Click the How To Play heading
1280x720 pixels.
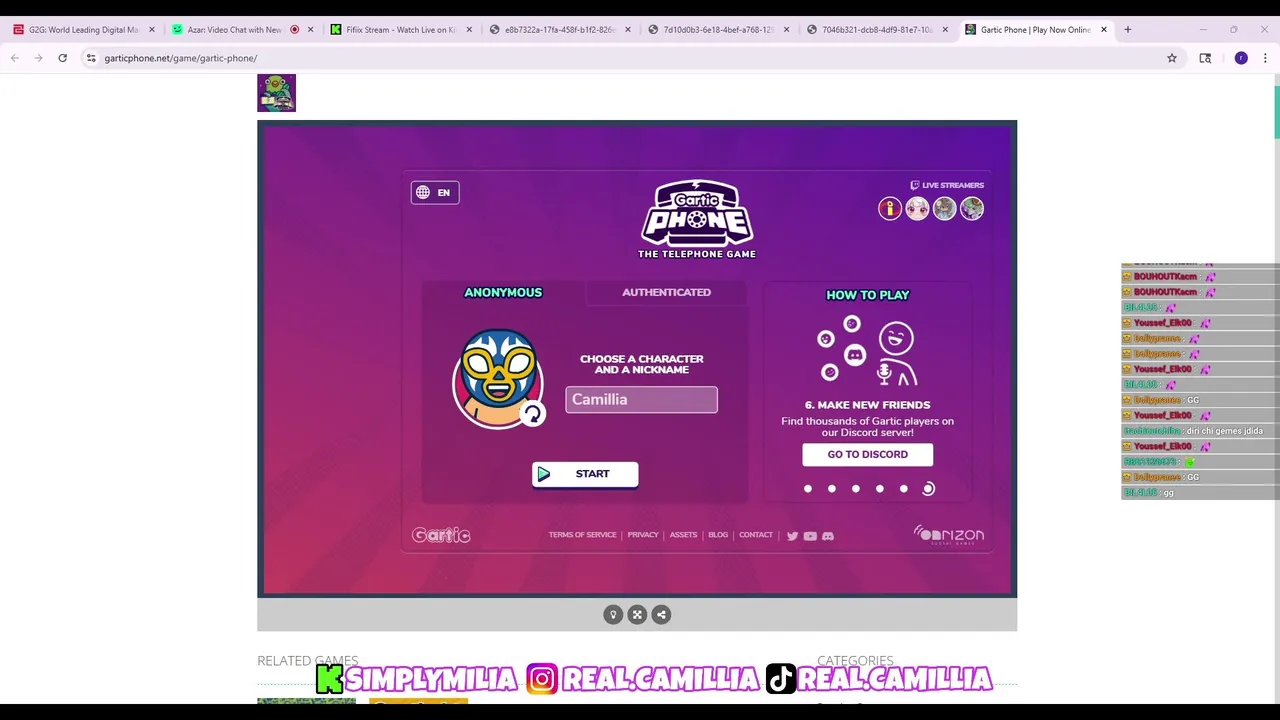[867, 295]
